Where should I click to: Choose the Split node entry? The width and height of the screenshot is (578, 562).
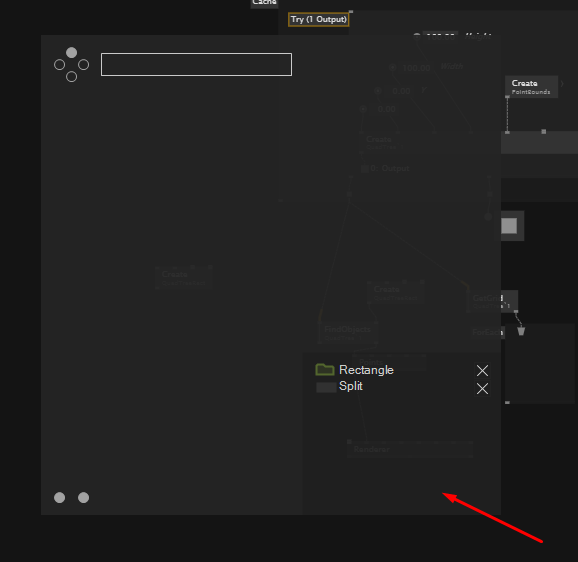click(x=351, y=386)
